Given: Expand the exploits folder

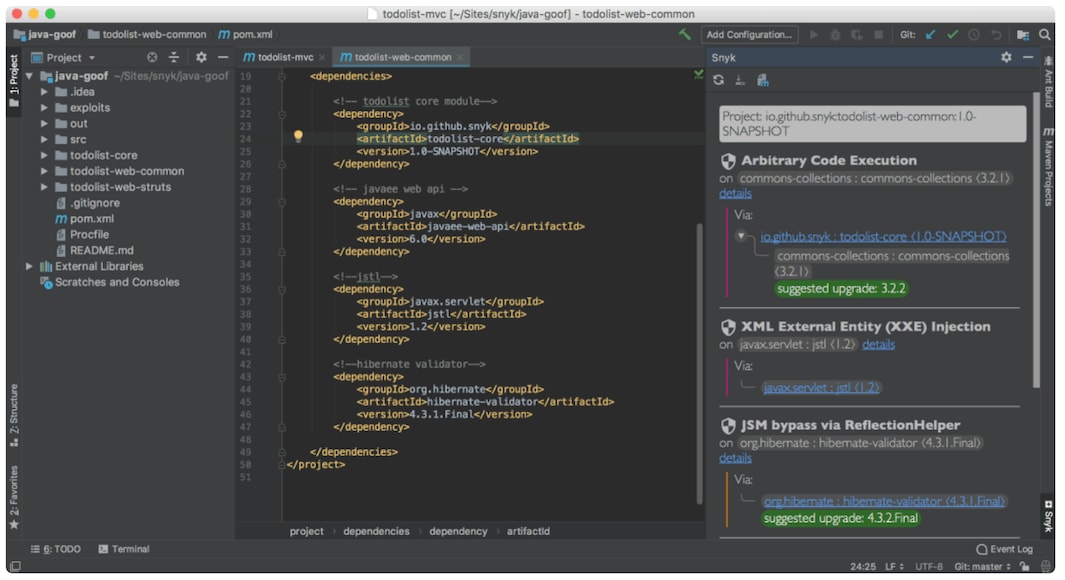Looking at the screenshot, I should point(44,107).
